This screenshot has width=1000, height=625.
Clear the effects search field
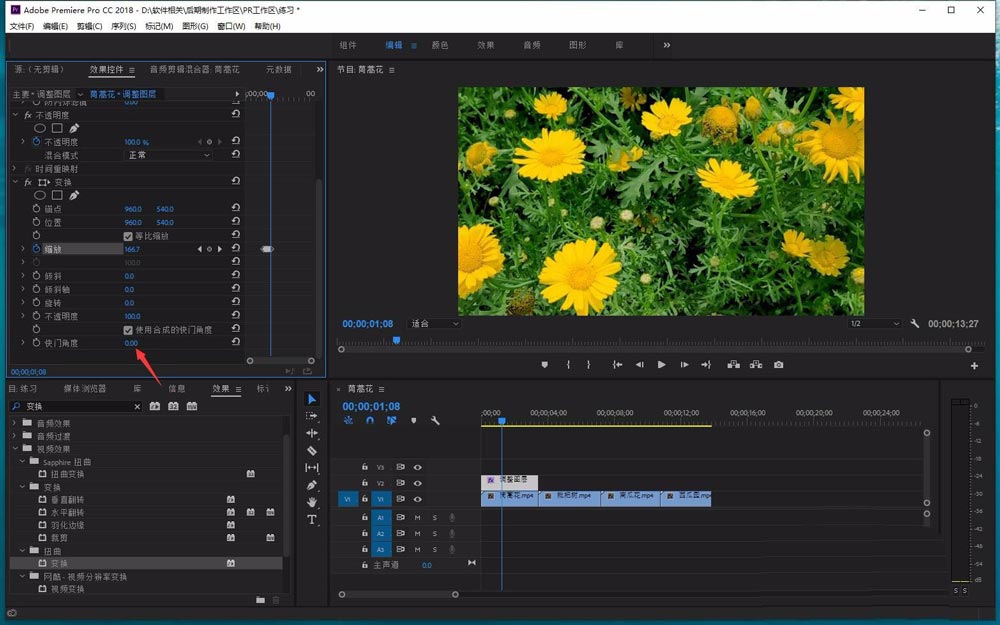coord(138,407)
